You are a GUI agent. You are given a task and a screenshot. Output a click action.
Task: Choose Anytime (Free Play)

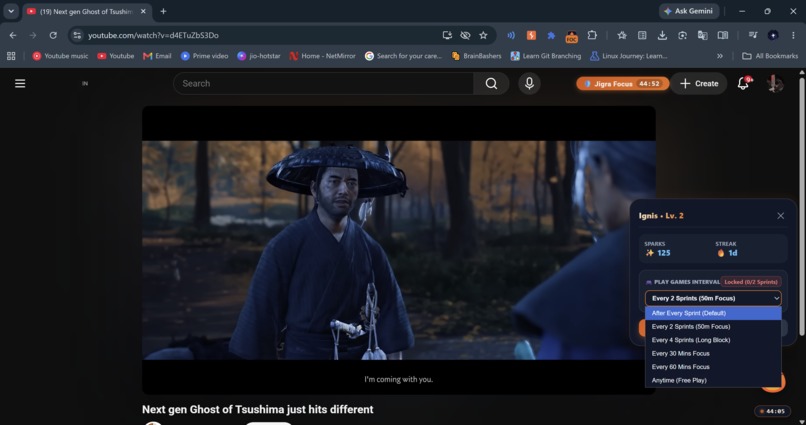713,380
